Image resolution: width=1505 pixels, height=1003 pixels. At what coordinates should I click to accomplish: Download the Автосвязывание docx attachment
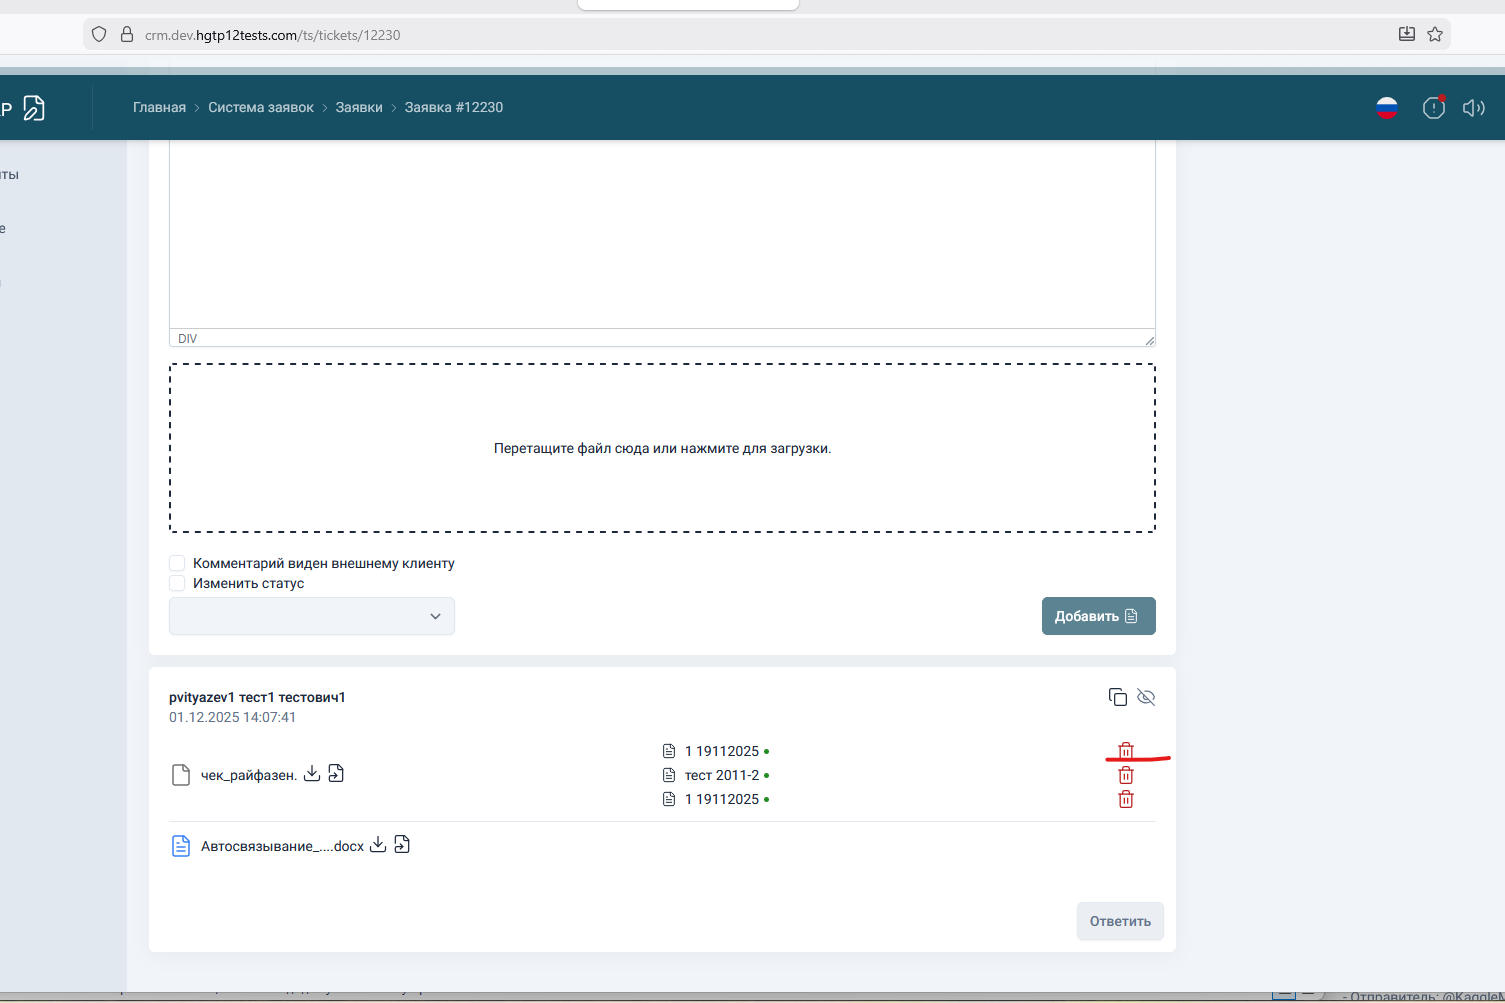378,845
